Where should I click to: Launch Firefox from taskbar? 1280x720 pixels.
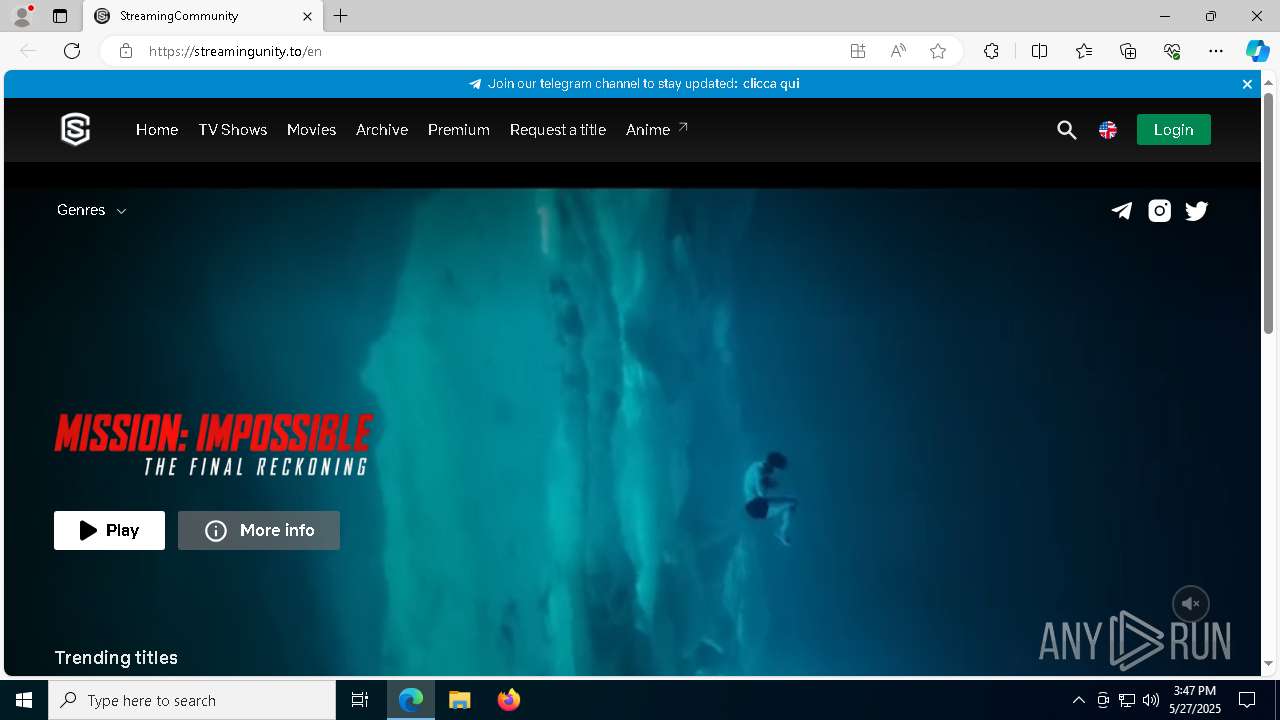pos(509,700)
